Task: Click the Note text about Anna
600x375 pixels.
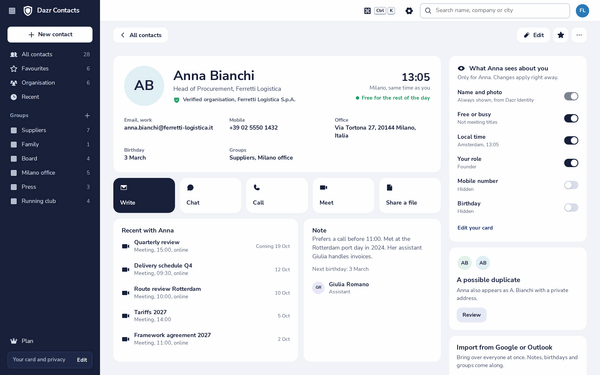Action: 367,248
